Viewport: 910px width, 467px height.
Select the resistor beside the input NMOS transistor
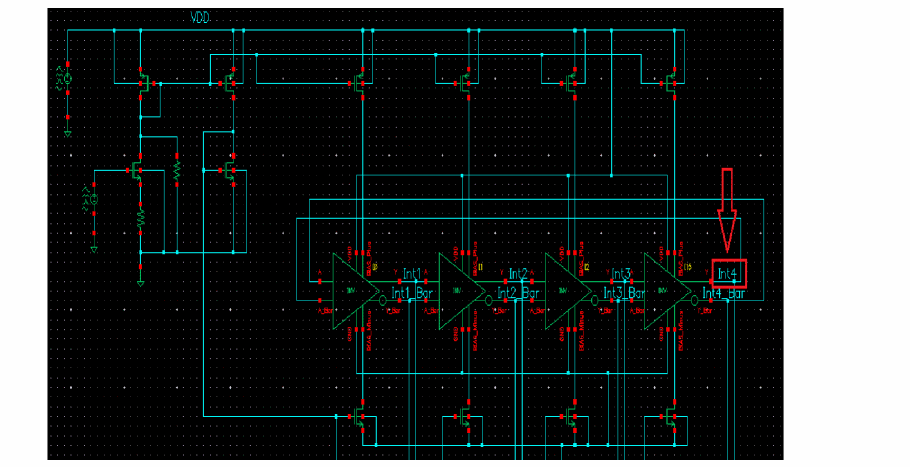click(177, 170)
